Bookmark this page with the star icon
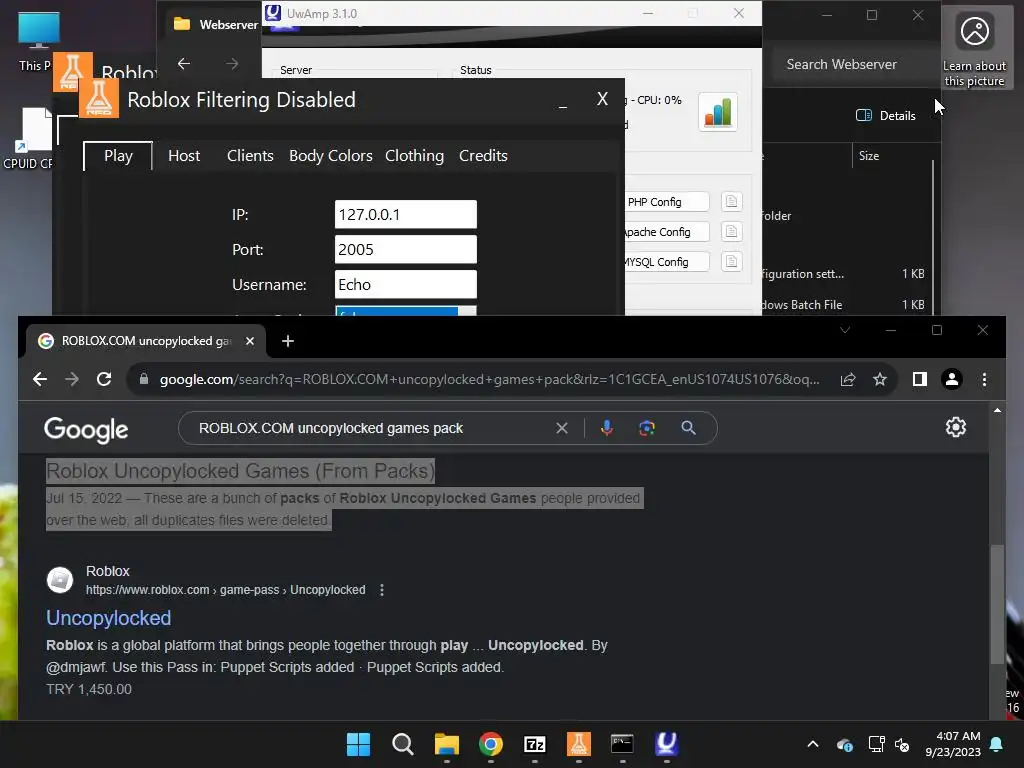Screen dimensions: 1024x768 (x=880, y=379)
